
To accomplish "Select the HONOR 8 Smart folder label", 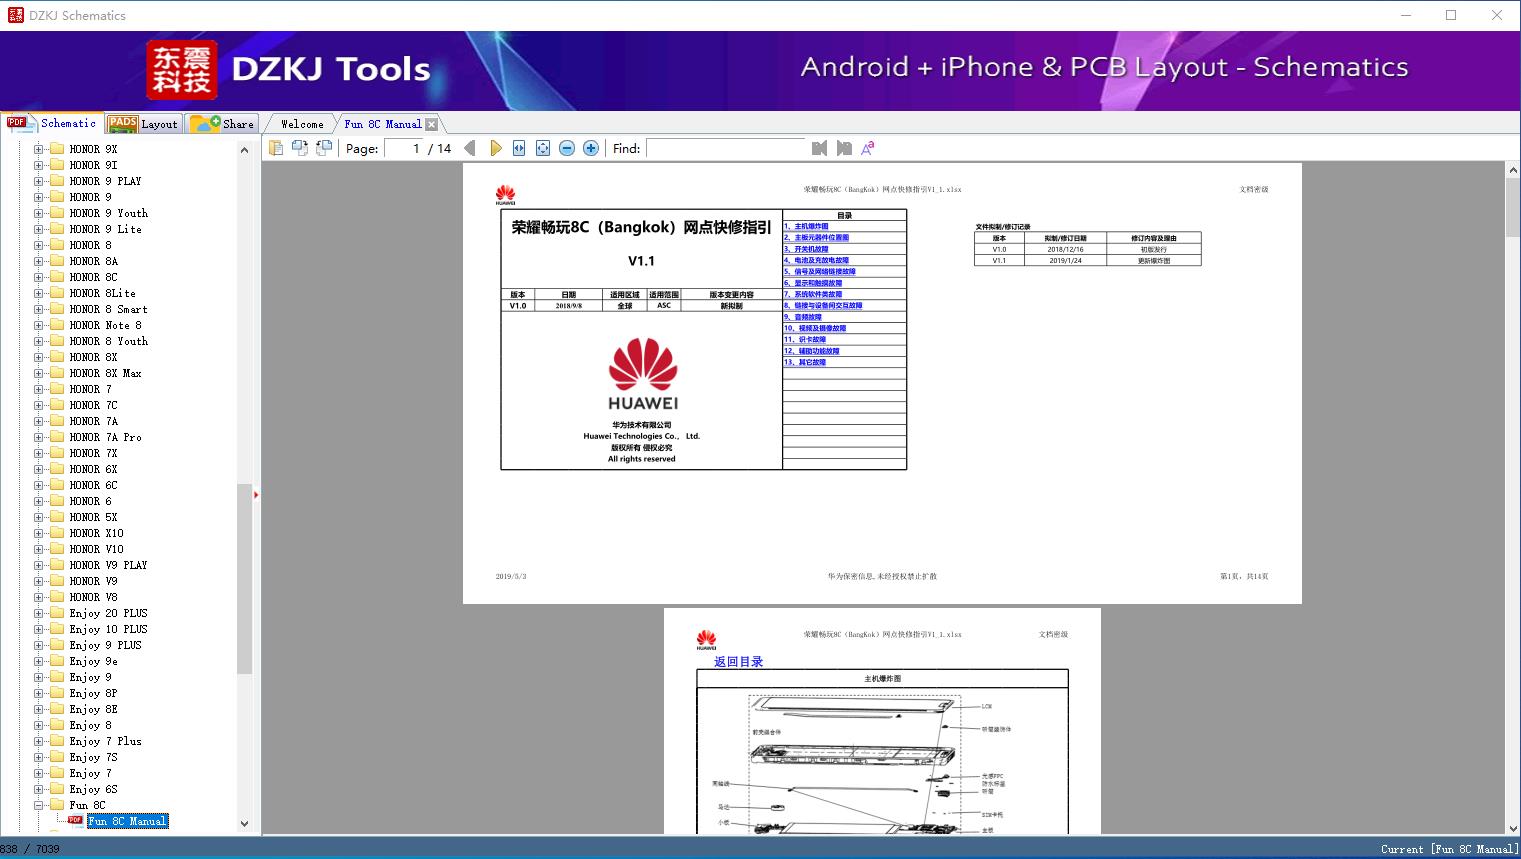I will 108,309.
